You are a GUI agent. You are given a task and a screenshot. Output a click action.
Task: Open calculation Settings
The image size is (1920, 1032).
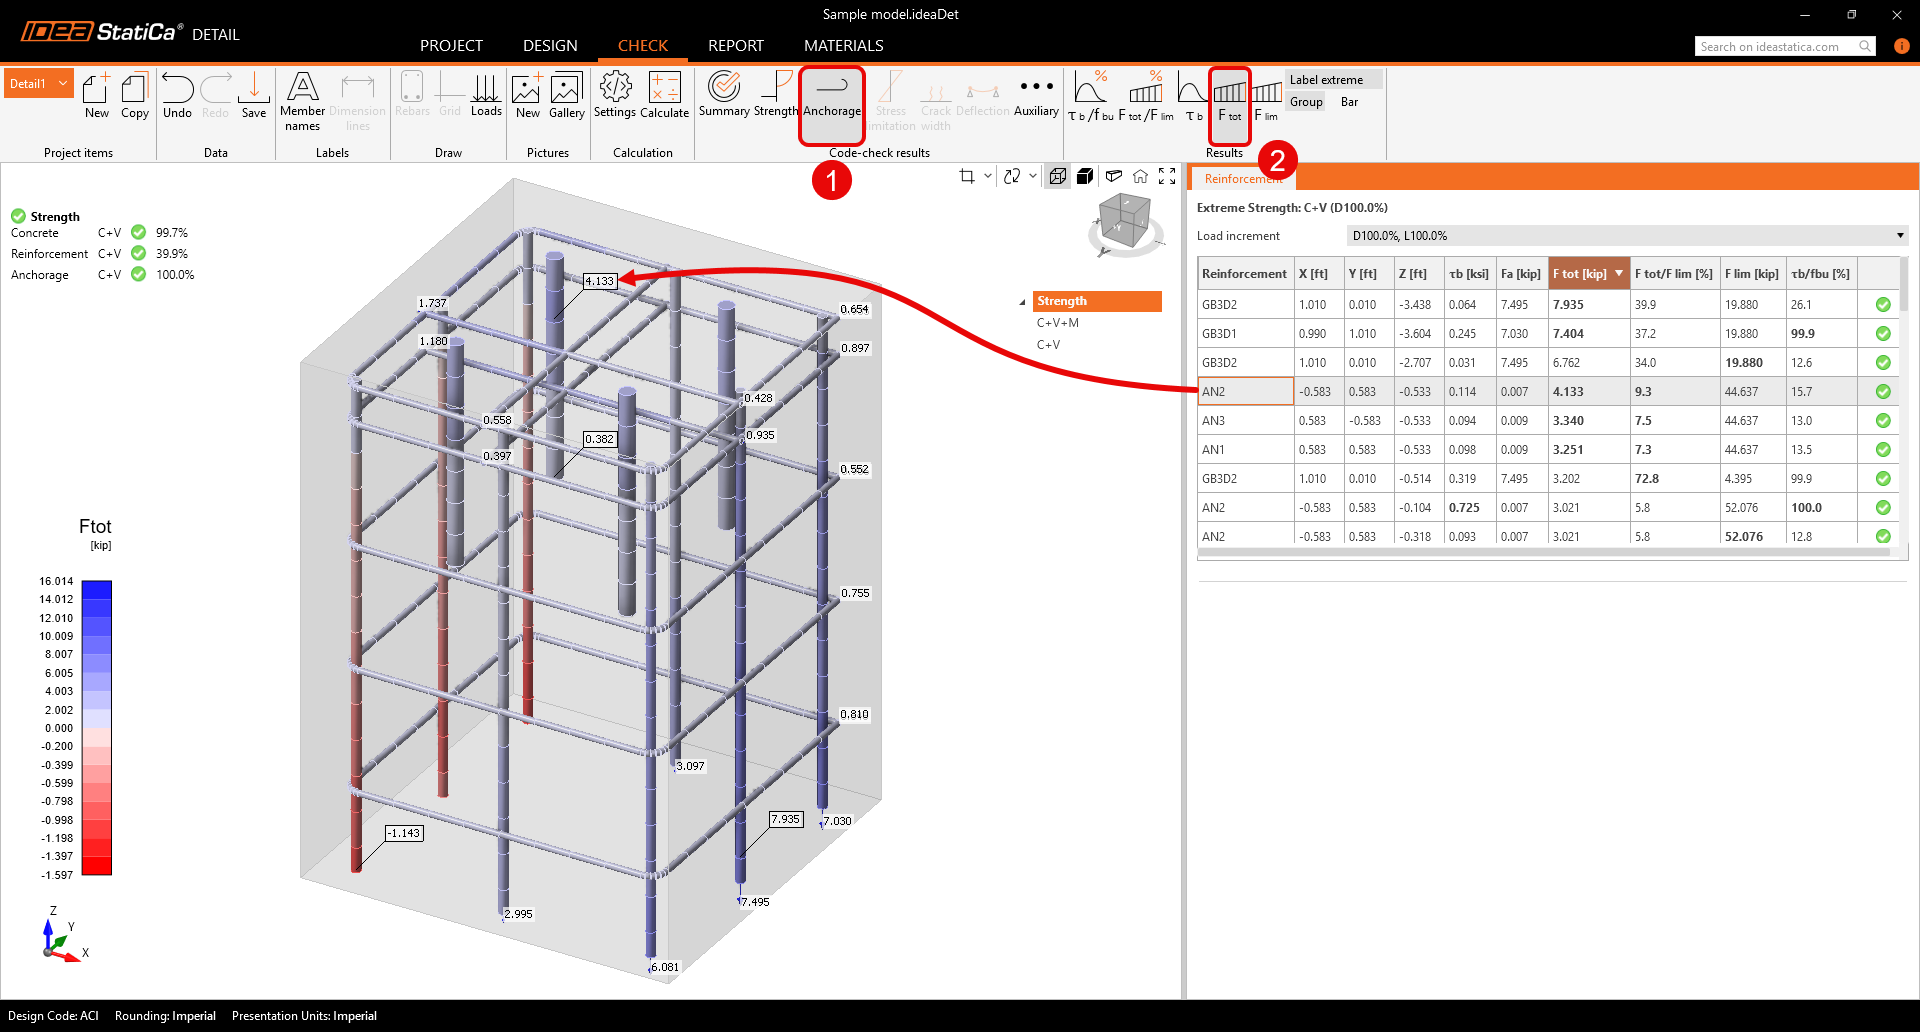tap(615, 96)
